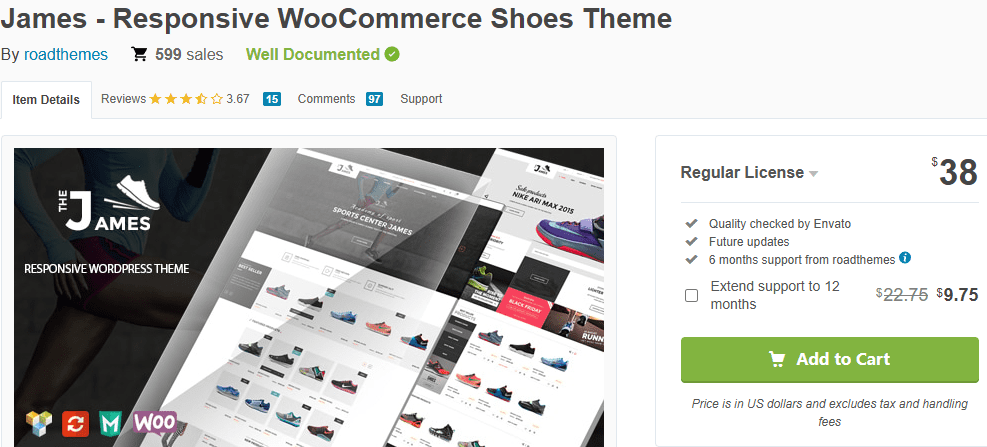The width and height of the screenshot is (987, 447).
Task: Click the Well Documented green checkmark badge
Action: click(x=392, y=55)
